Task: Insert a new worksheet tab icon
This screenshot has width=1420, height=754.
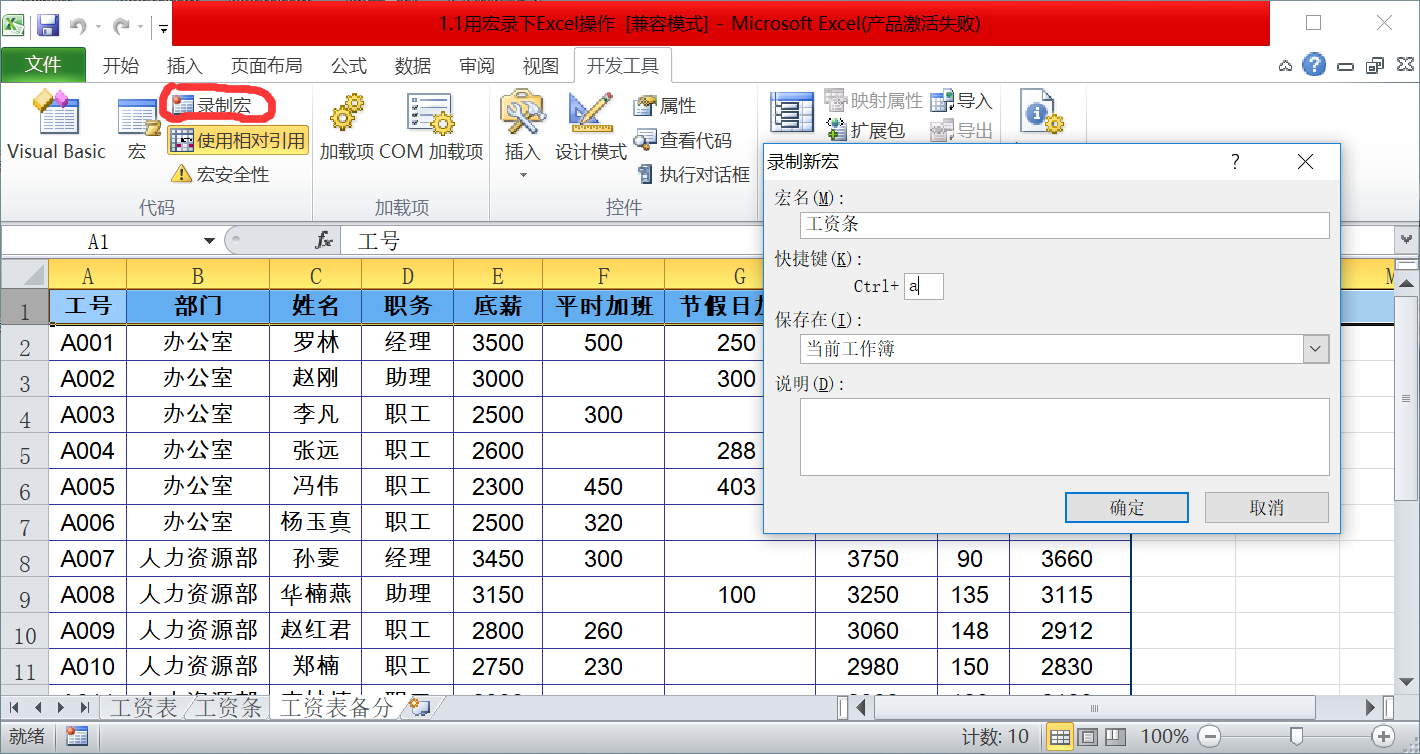Action: (x=419, y=707)
